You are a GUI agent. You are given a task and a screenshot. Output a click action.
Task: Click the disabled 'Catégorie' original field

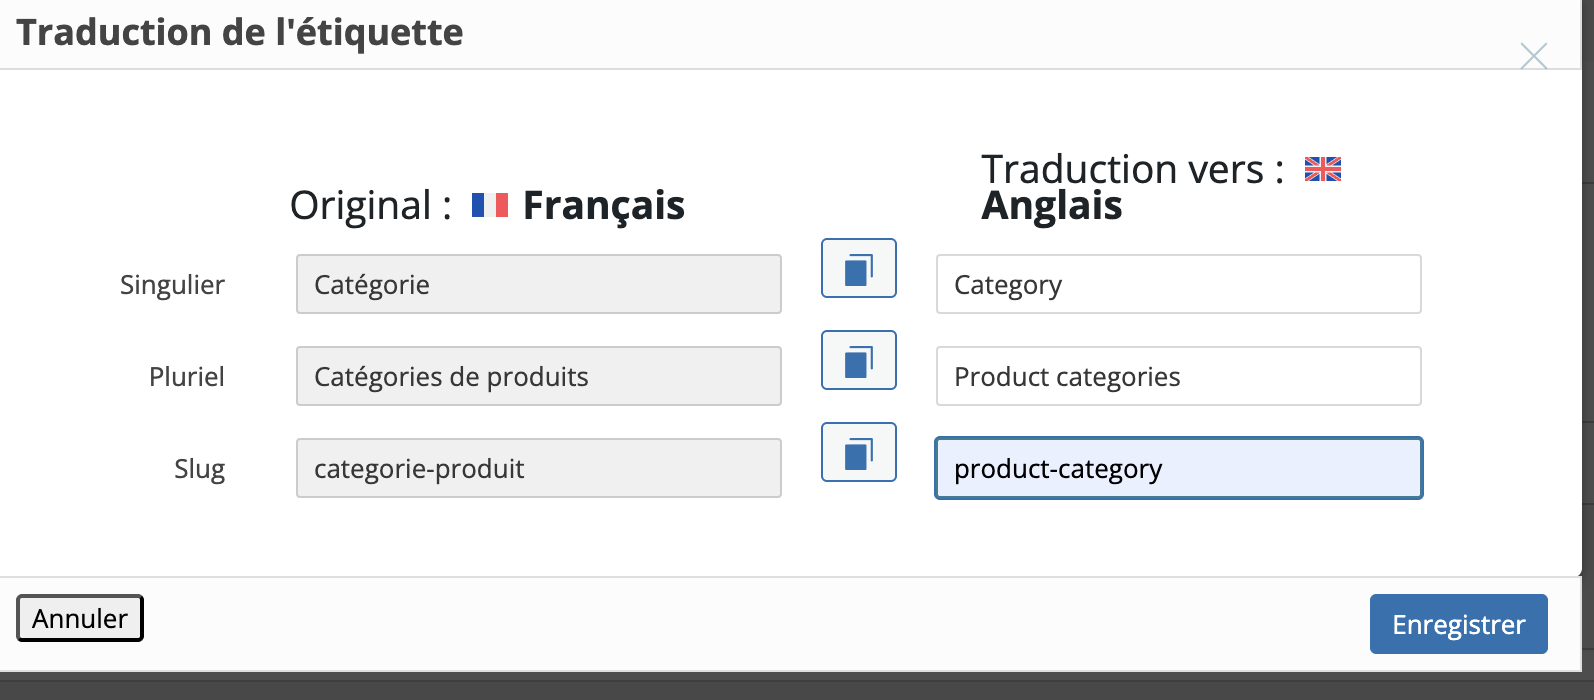tap(538, 284)
